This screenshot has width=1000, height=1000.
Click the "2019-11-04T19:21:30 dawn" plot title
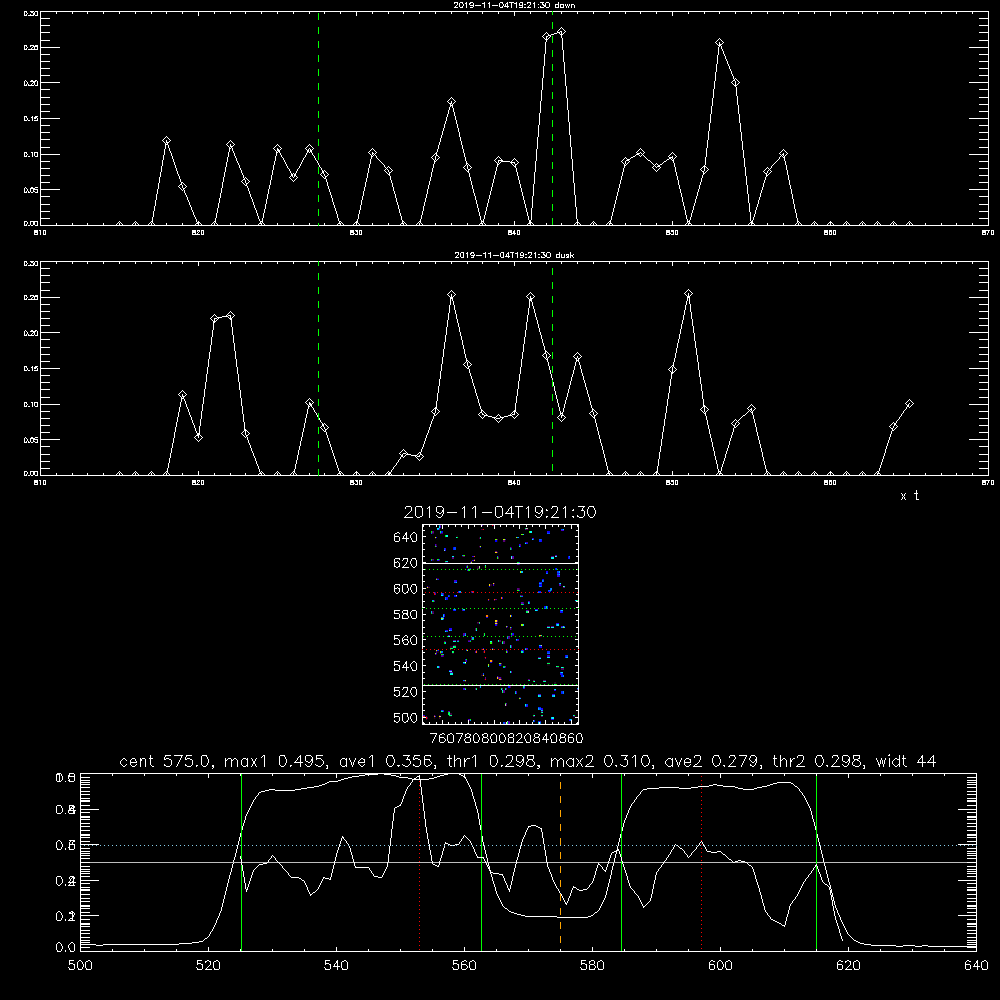pos(514,5)
